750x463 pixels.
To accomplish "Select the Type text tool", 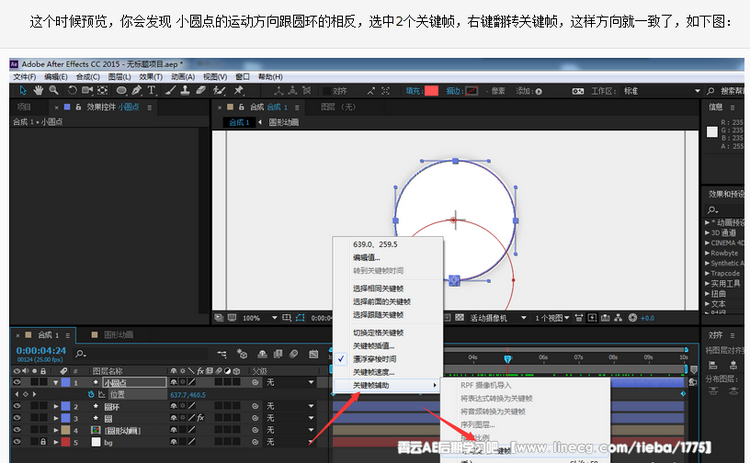I will click(x=151, y=90).
